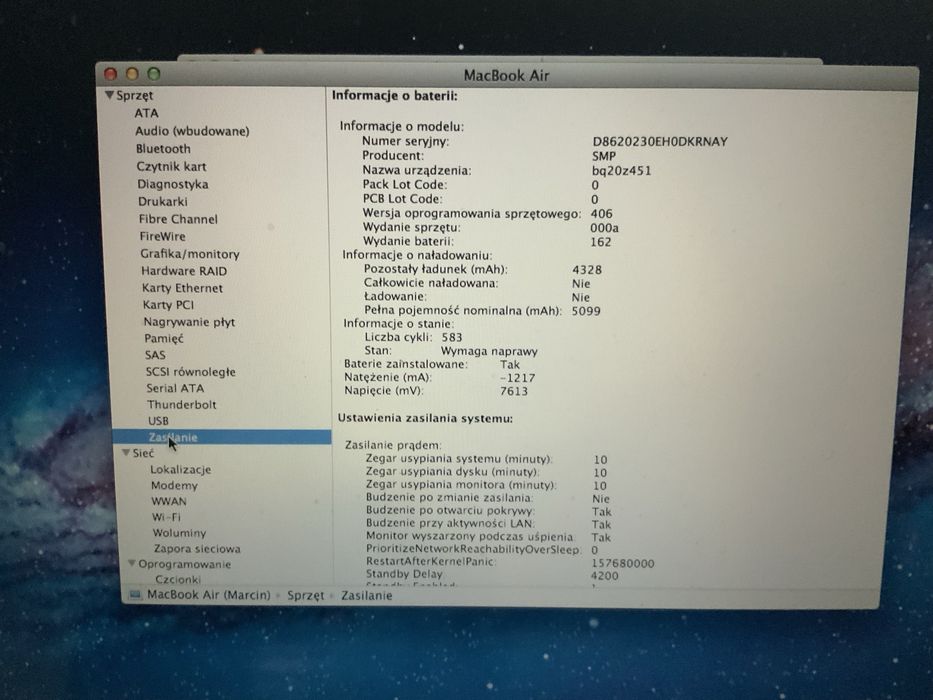The width and height of the screenshot is (933, 700).
Task: Select Drukarki in the sidebar
Action: coord(162,201)
